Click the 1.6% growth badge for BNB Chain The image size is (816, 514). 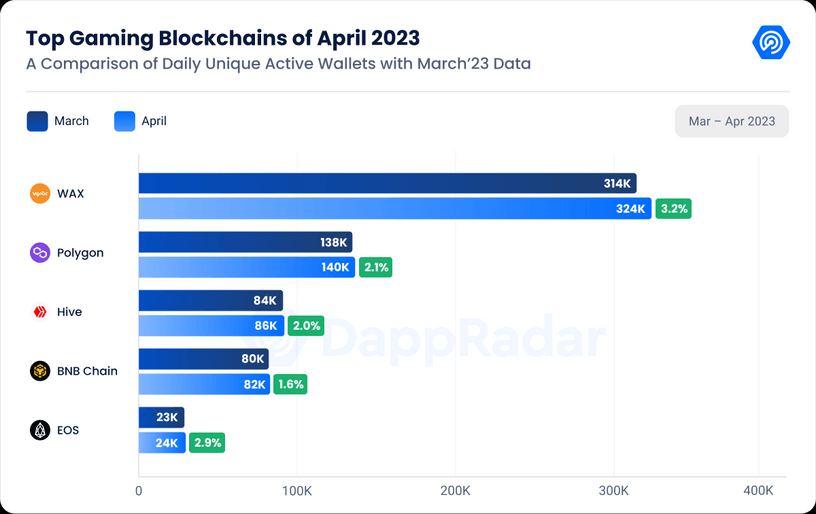coord(290,384)
